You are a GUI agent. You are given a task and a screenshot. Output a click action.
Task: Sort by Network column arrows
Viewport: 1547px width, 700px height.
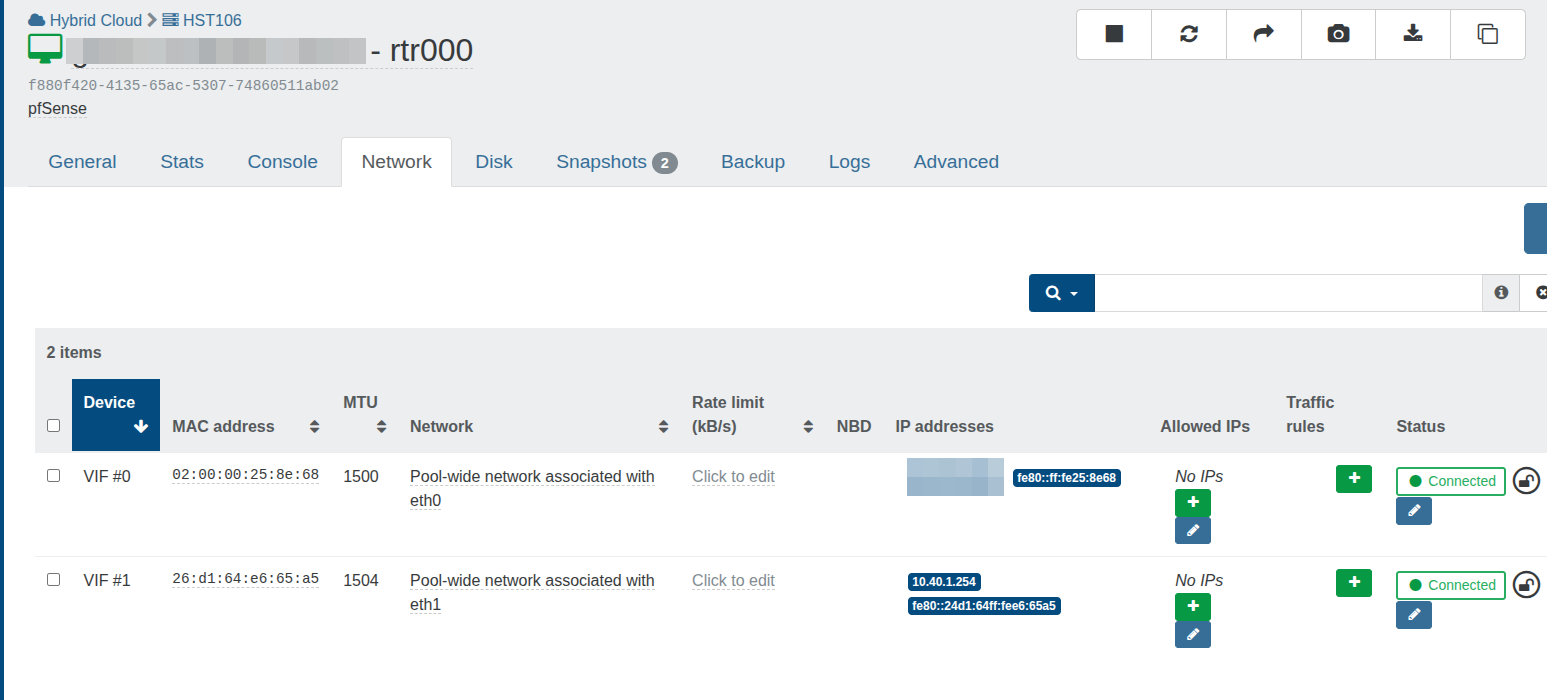pyautogui.click(x=663, y=427)
